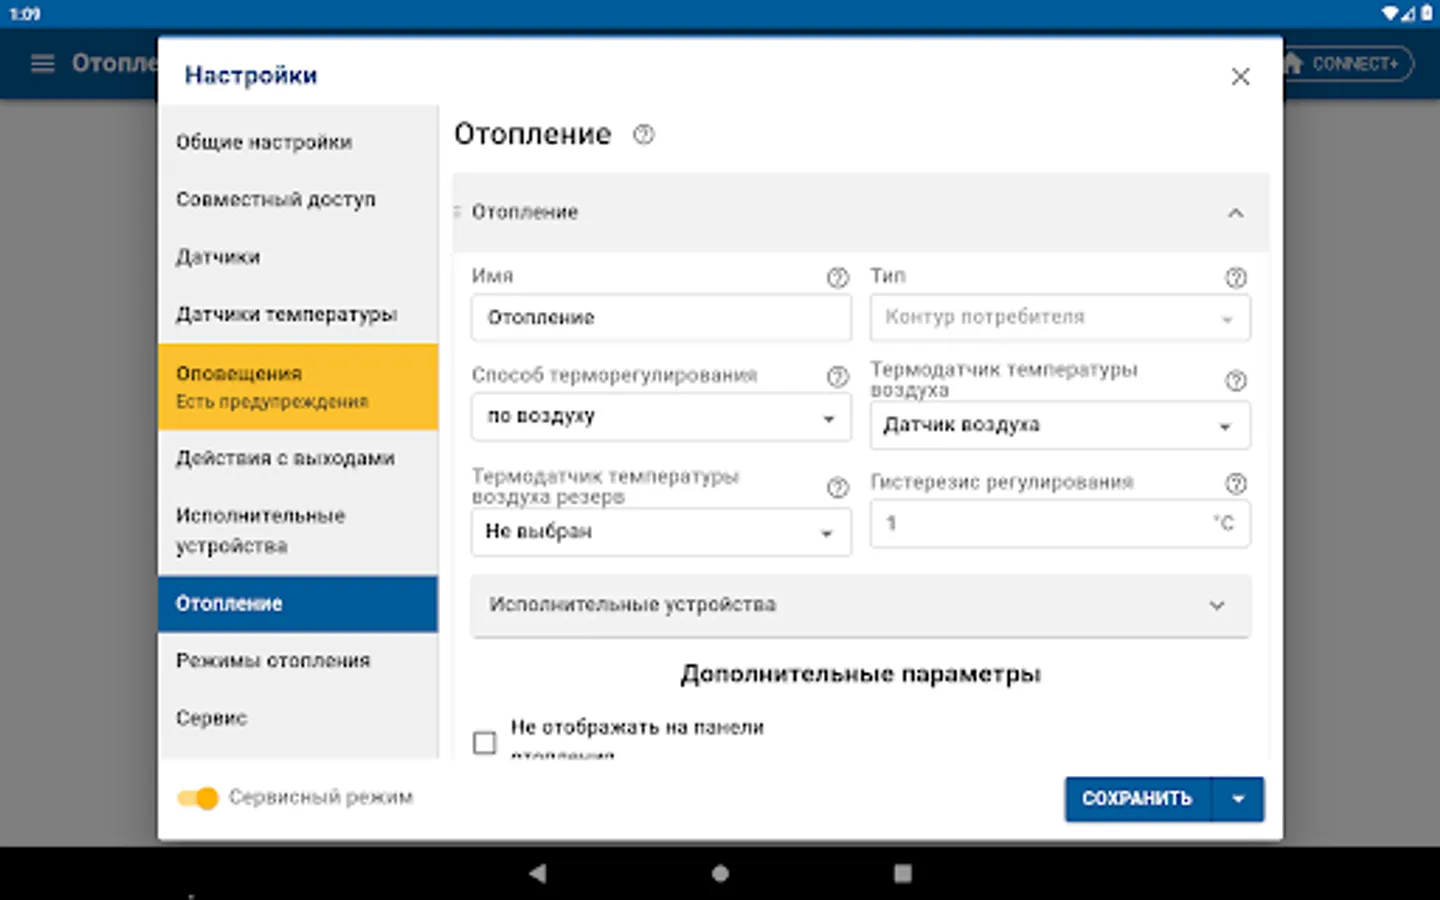This screenshot has height=900, width=1440.
Task: Select Совместный доступ in the sidebar
Action: 298,199
